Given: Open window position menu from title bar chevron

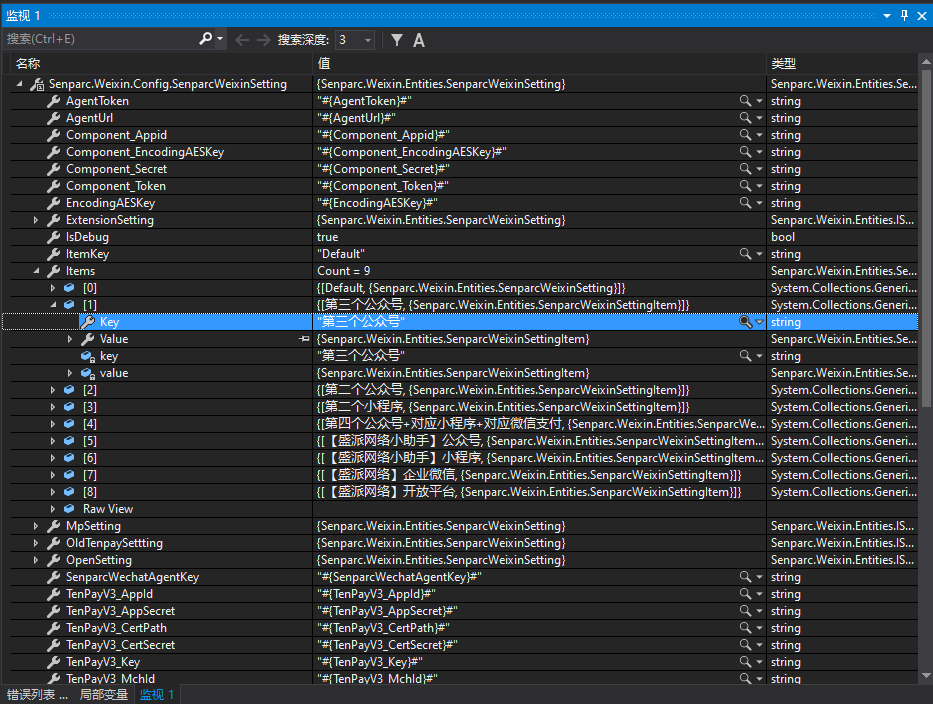Looking at the screenshot, I should click(x=887, y=15).
